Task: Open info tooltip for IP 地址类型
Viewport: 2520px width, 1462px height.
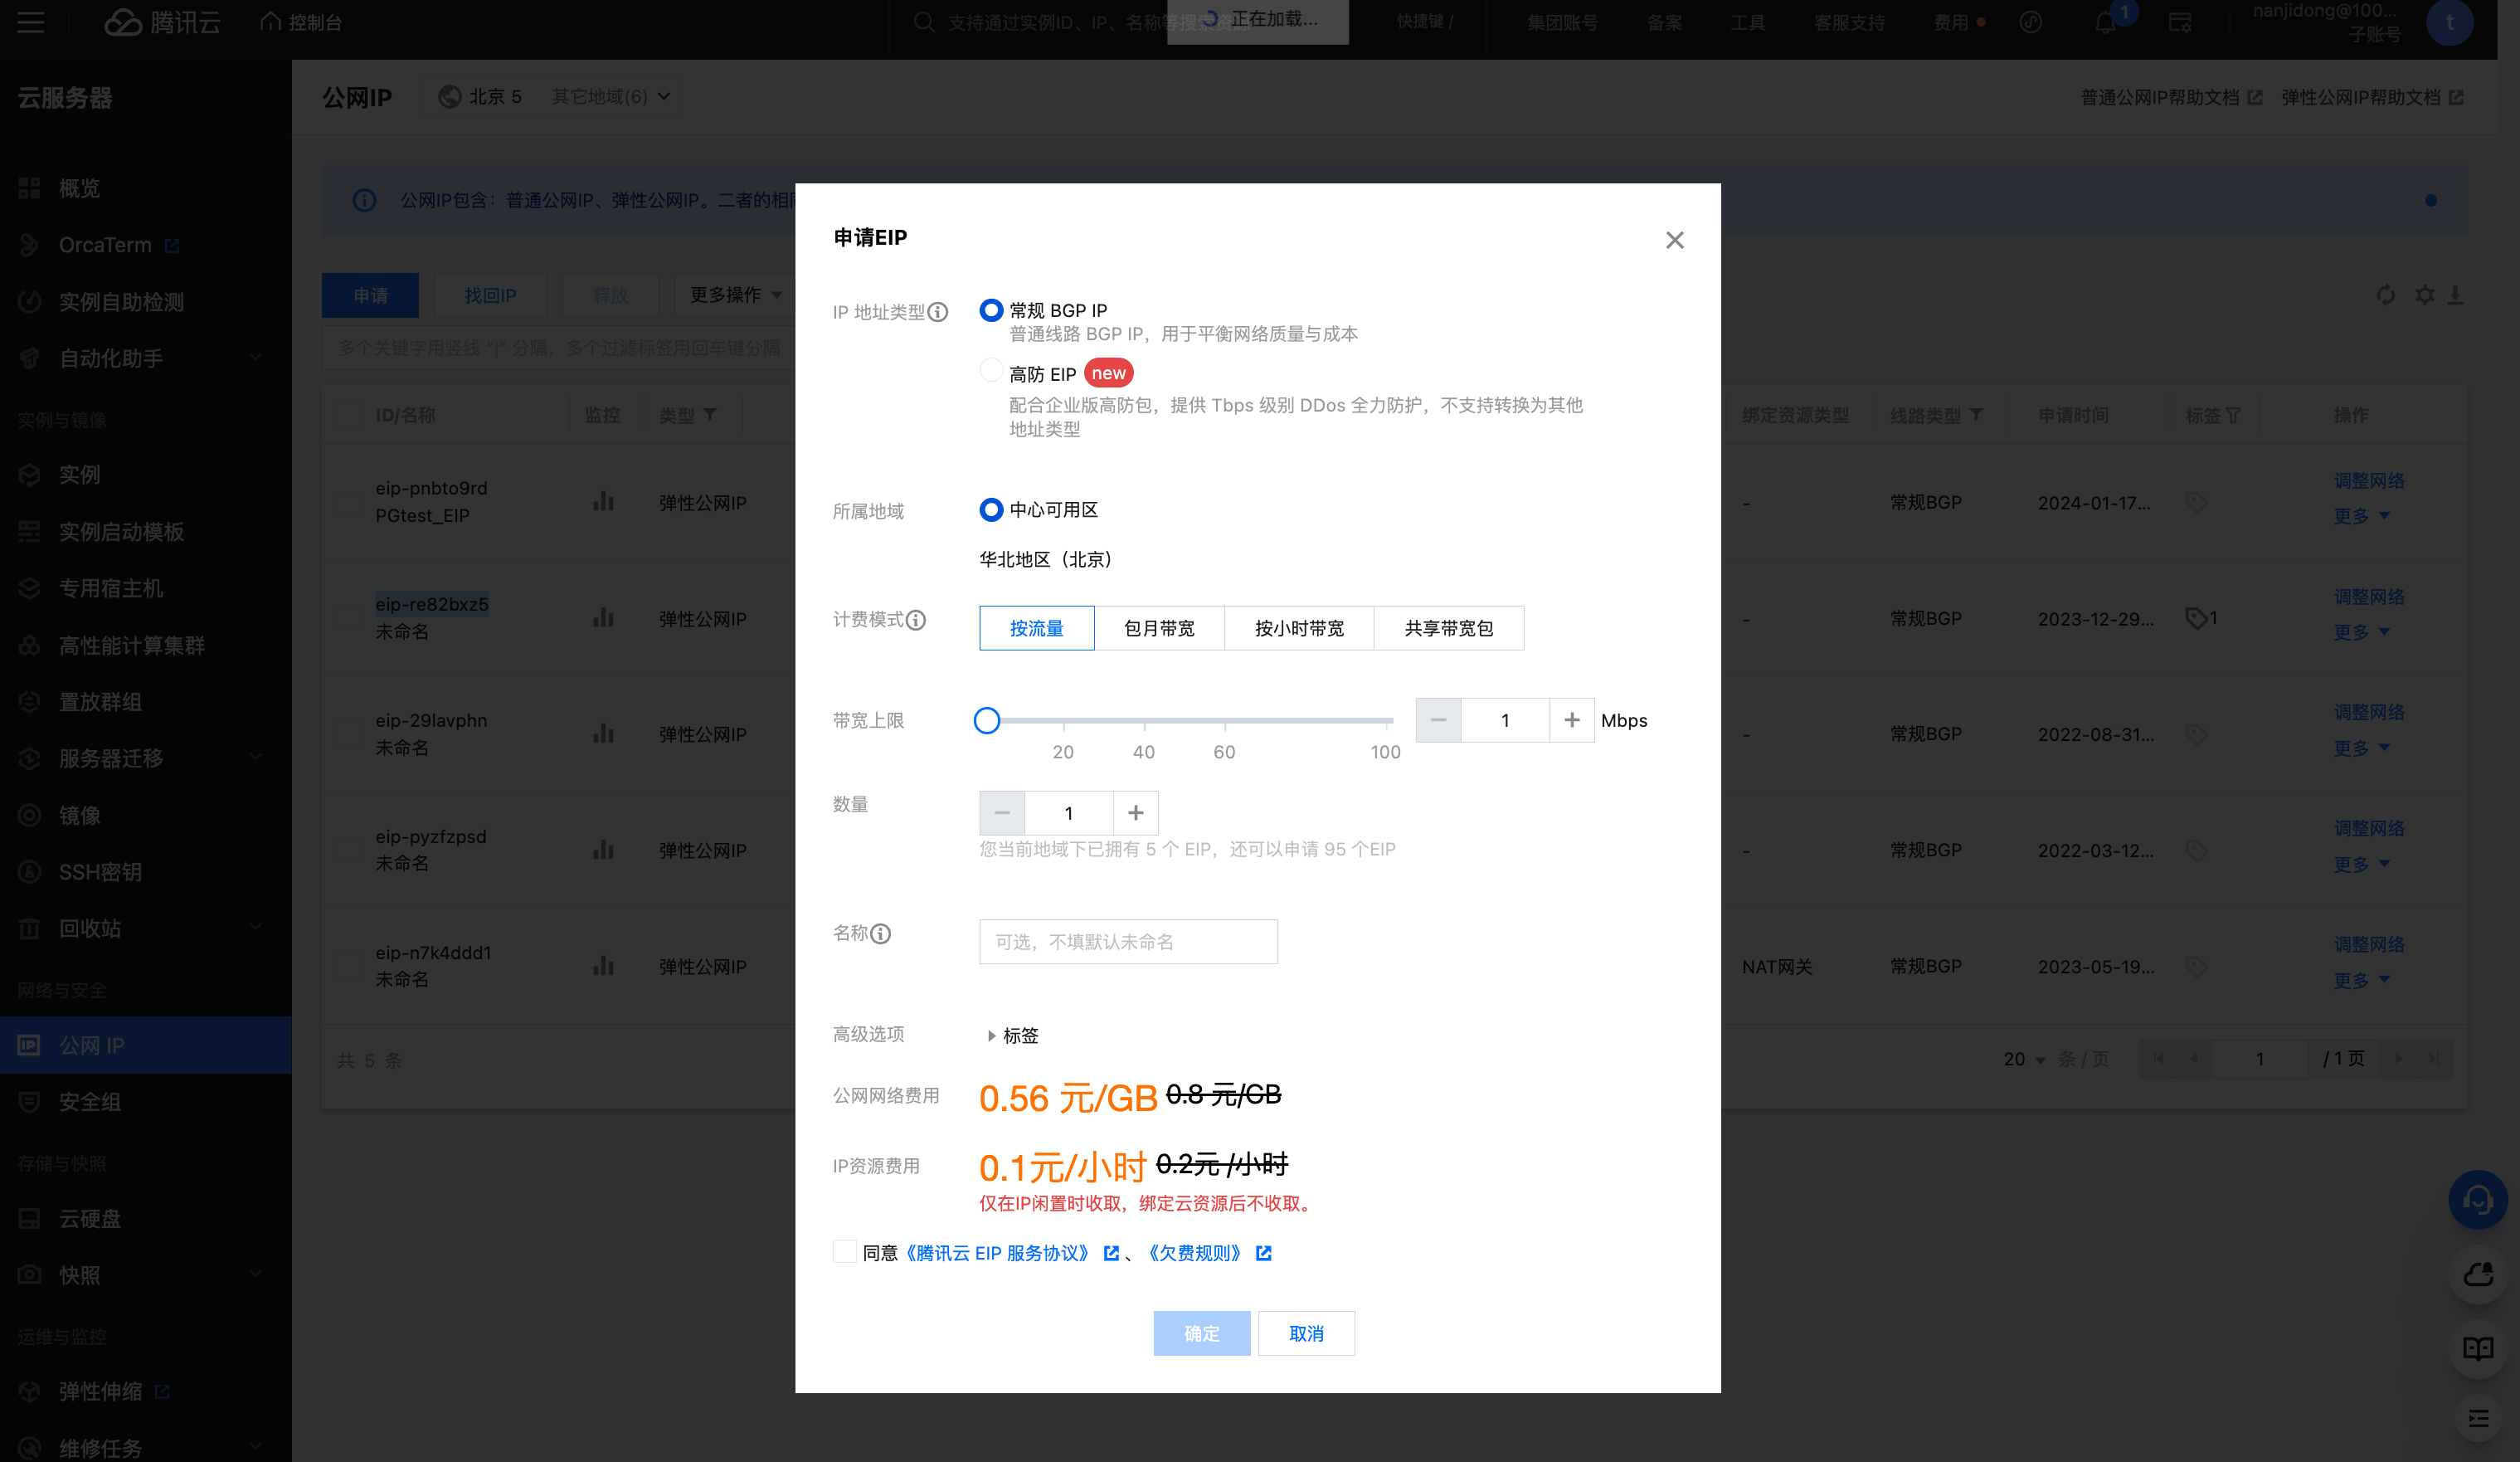Action: tap(938, 312)
